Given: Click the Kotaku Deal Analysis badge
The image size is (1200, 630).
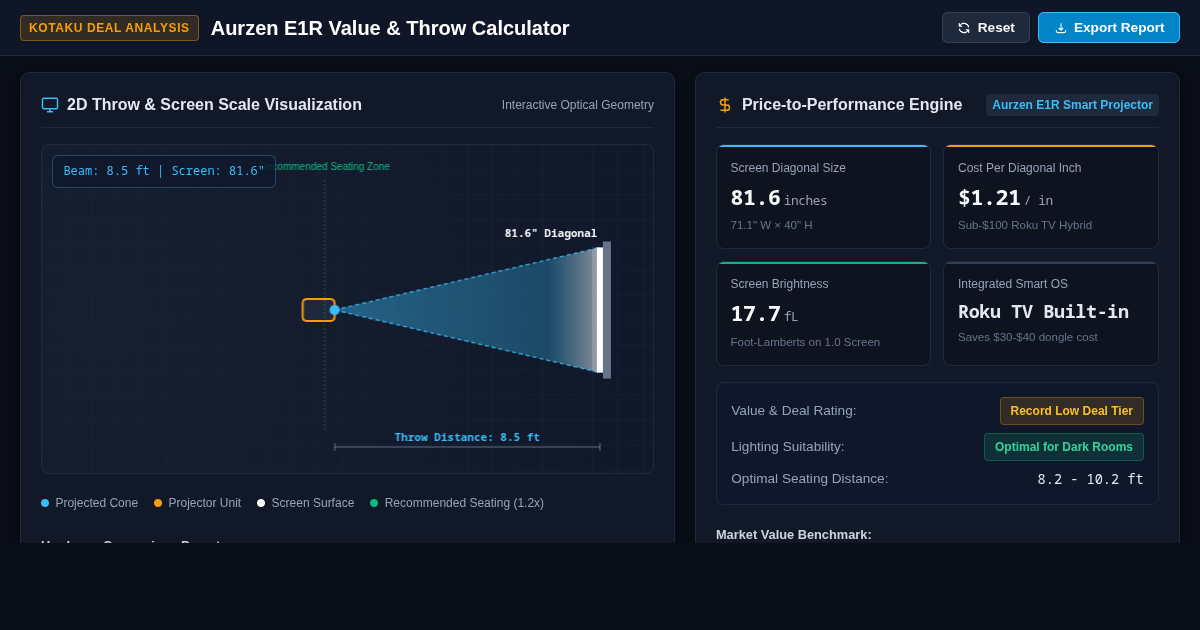Looking at the screenshot, I should click(109, 28).
